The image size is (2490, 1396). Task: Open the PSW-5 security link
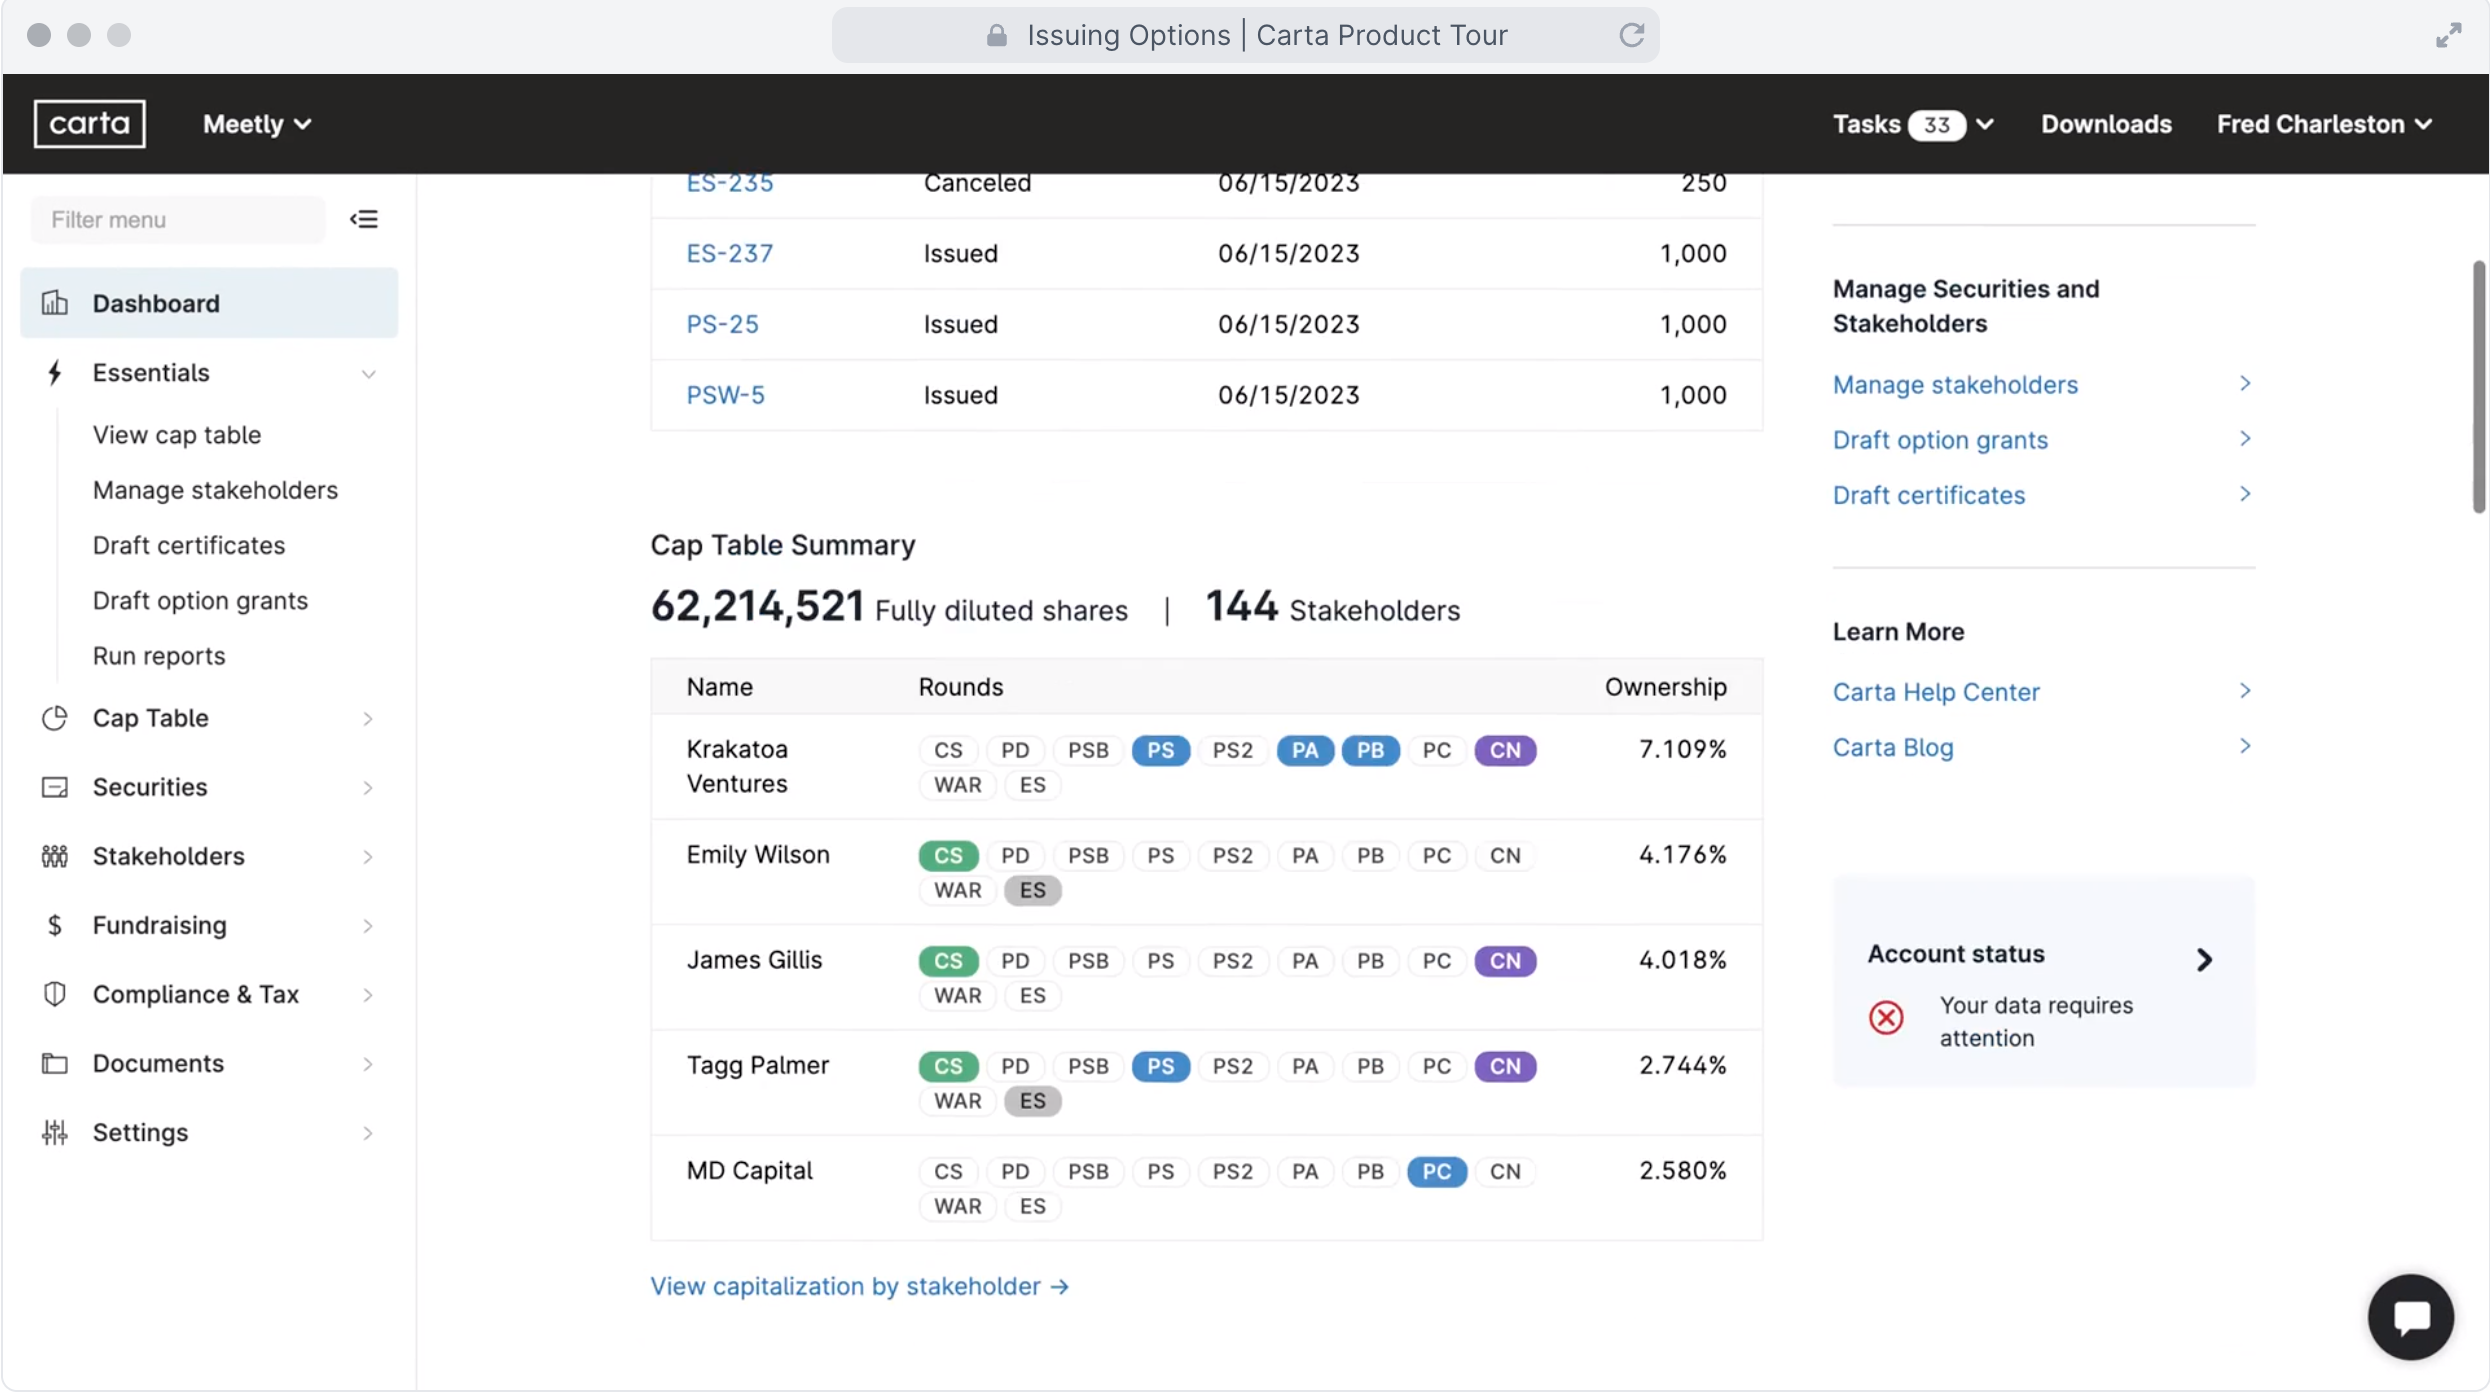click(x=725, y=395)
